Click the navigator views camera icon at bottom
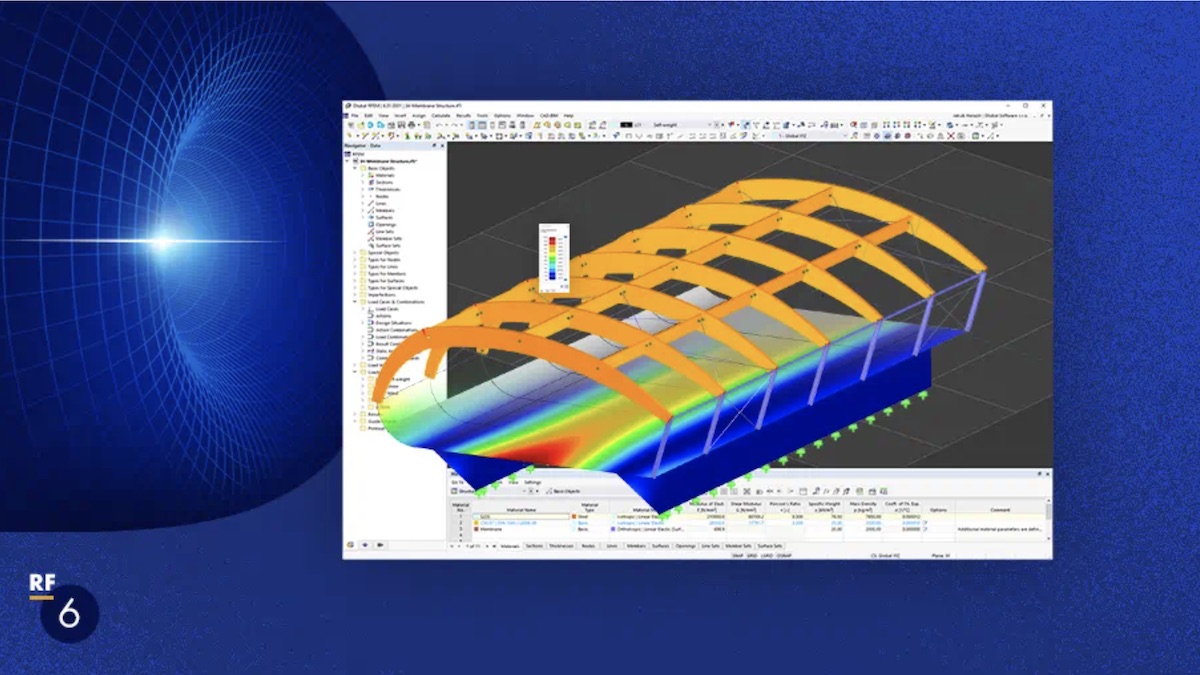Viewport: 1200px width, 675px height. [x=378, y=545]
